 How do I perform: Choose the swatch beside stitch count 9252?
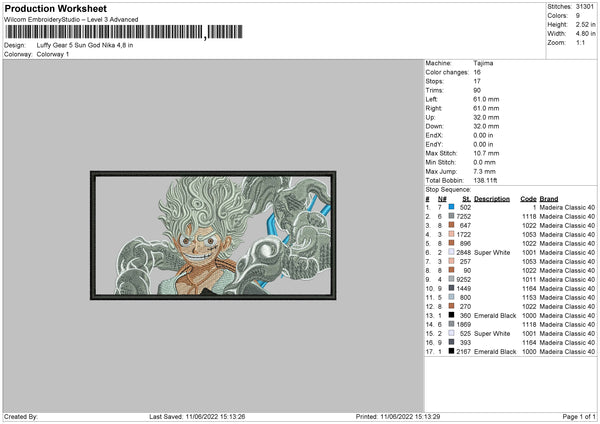pyautogui.click(x=452, y=279)
